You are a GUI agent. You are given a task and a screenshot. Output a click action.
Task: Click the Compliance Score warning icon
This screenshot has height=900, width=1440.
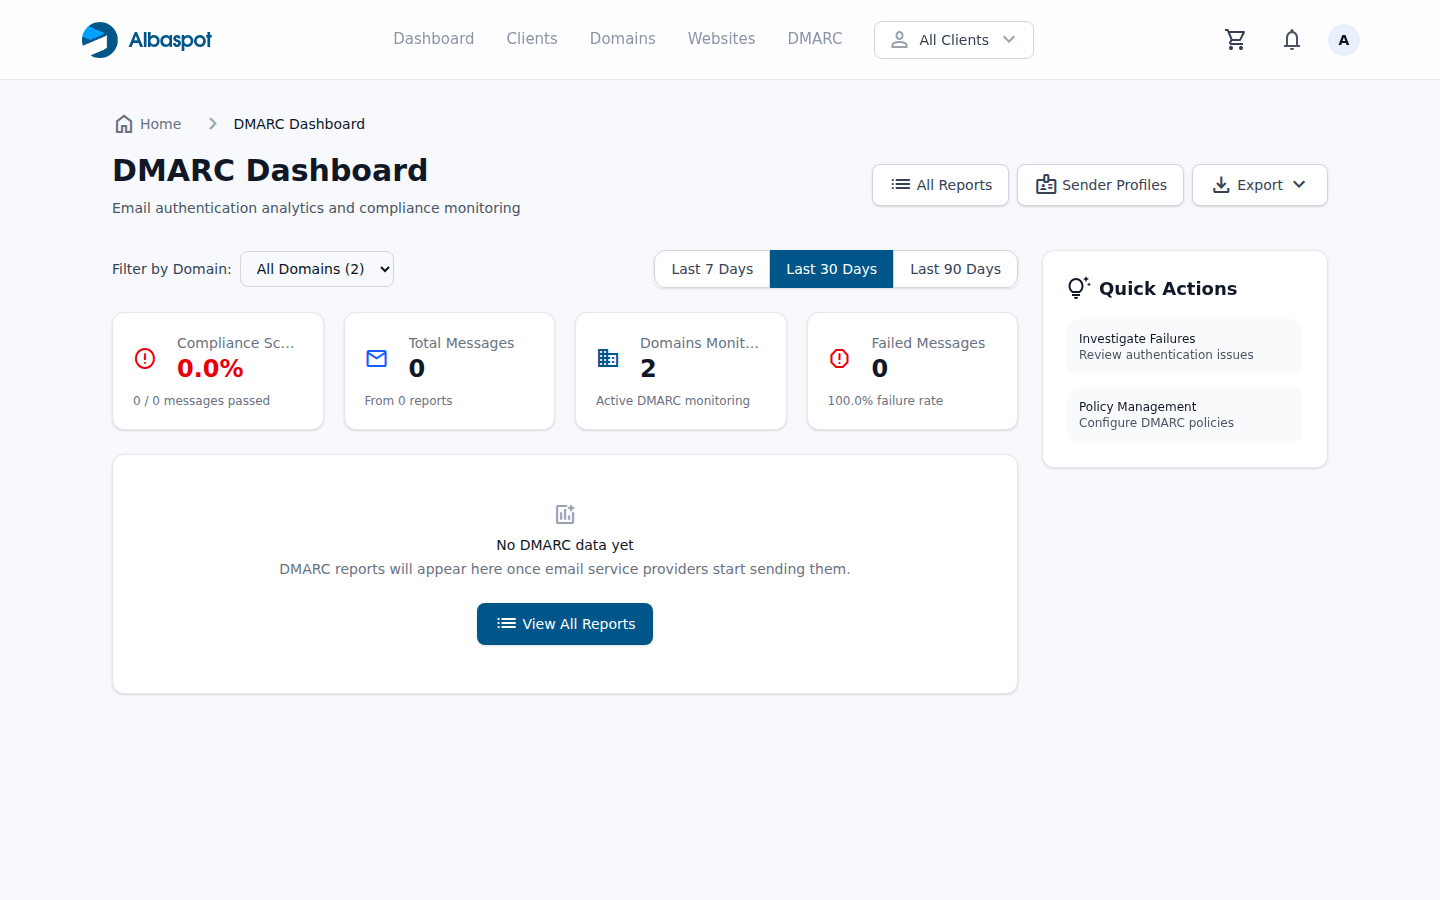pos(144,358)
